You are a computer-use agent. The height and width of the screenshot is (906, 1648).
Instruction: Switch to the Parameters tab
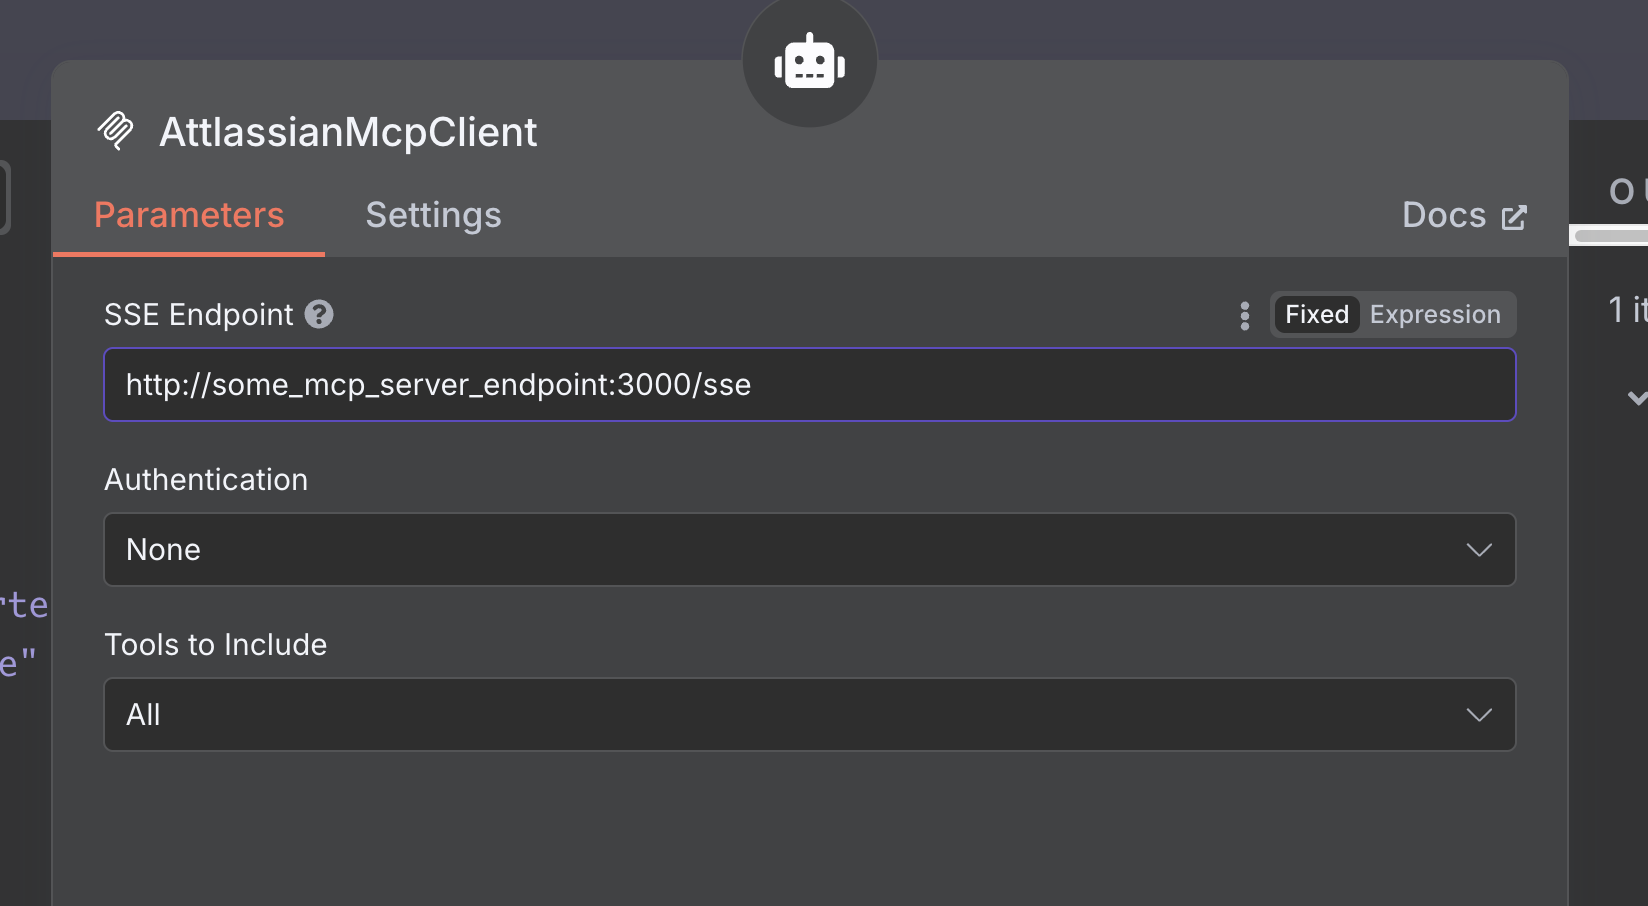[189, 215]
